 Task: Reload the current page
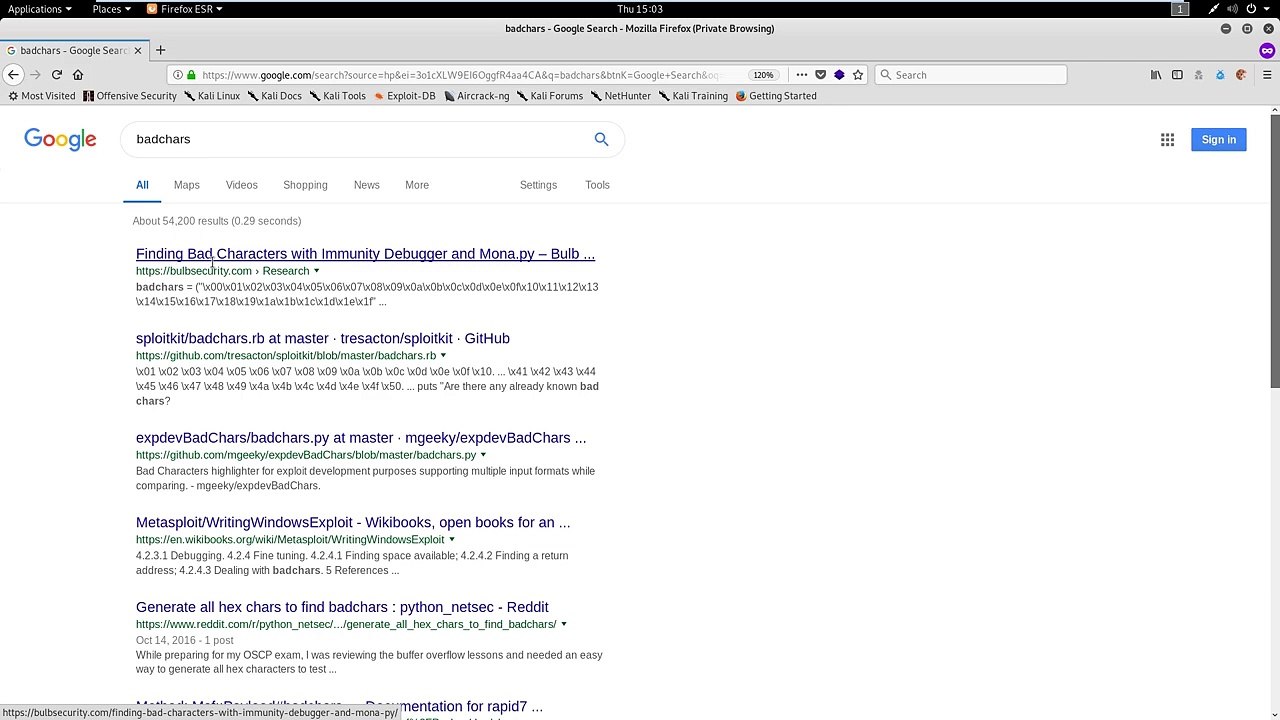pos(57,75)
